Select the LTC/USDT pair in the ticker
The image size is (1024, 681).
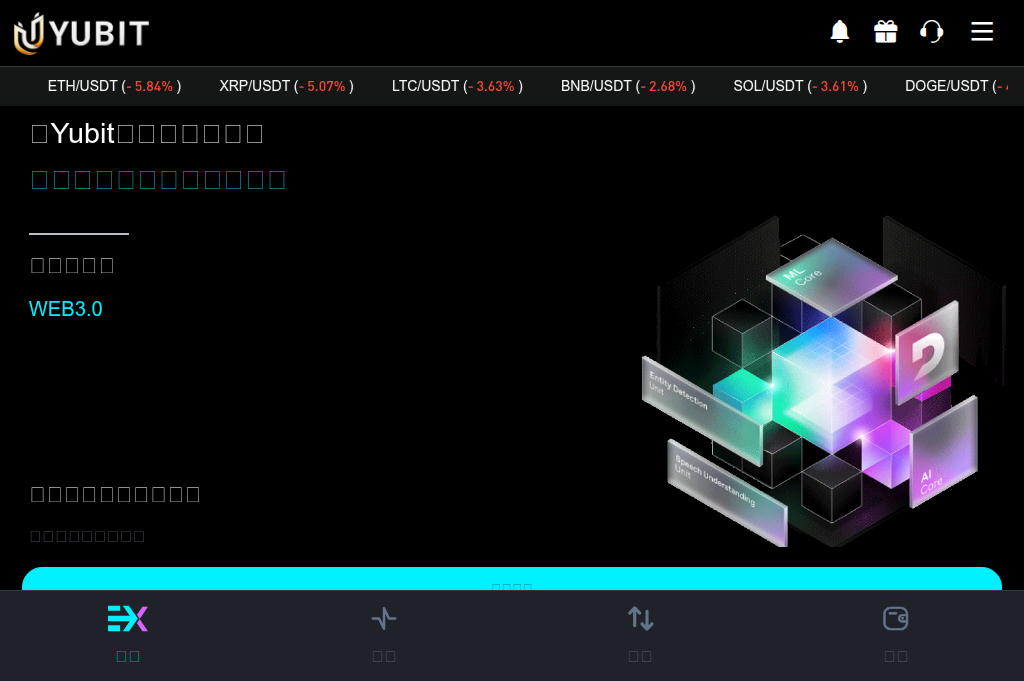coord(457,86)
